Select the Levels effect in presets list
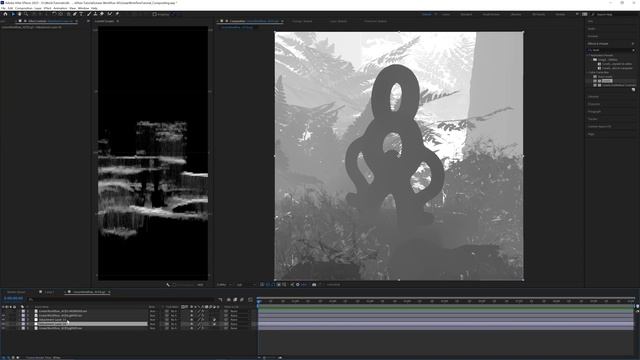The height and width of the screenshot is (360, 640). 607,81
